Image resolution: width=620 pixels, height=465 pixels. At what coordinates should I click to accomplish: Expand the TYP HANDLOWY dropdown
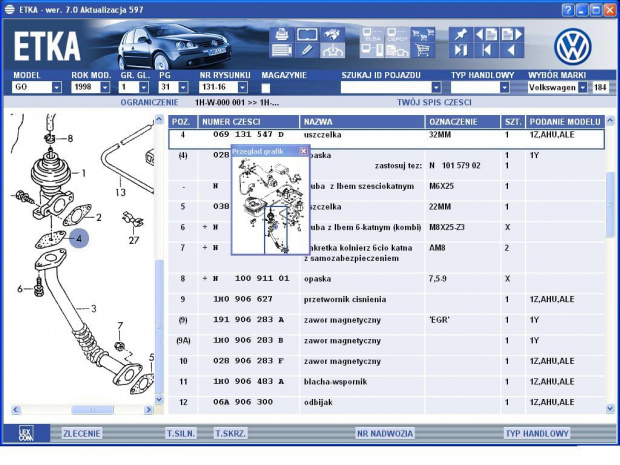pos(504,87)
